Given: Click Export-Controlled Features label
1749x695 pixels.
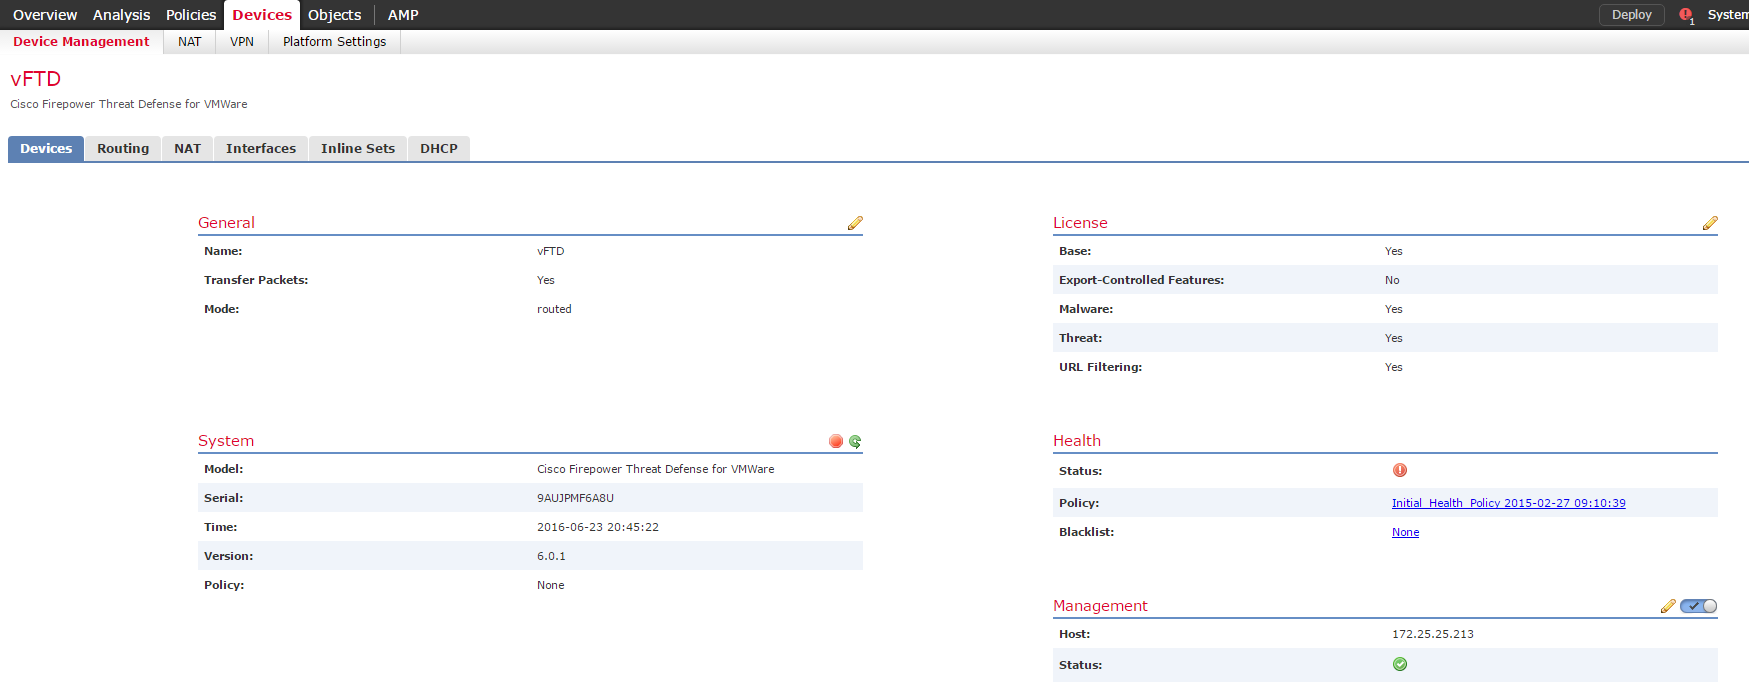Looking at the screenshot, I should [1141, 280].
